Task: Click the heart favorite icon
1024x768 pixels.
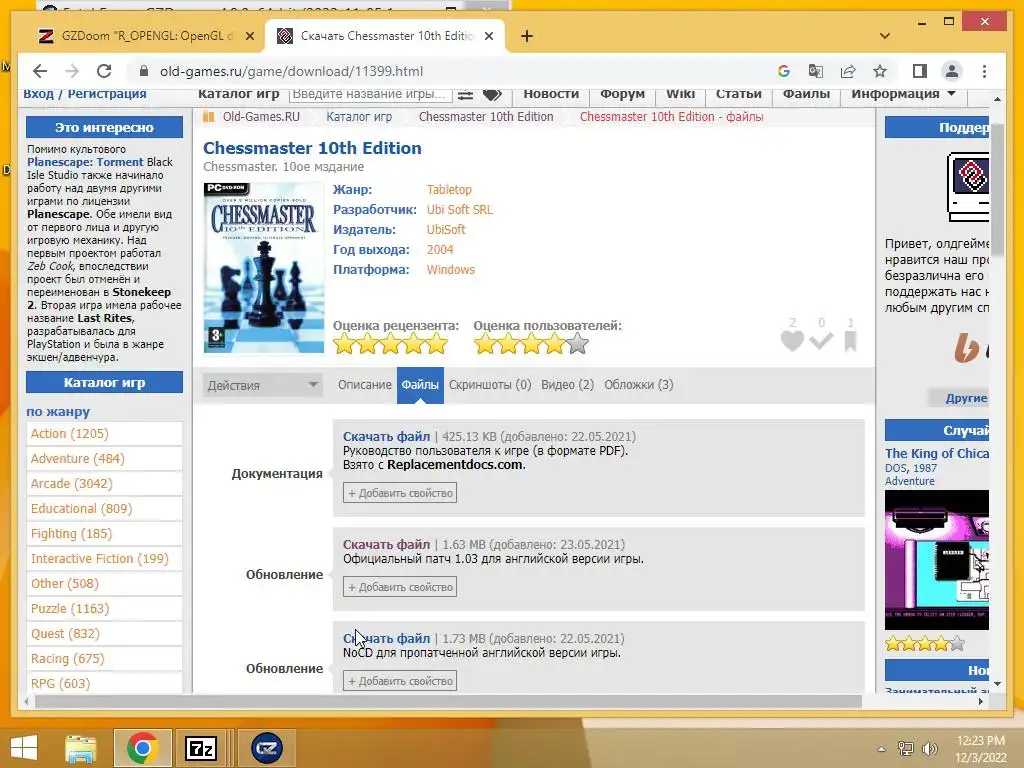Action: pyautogui.click(x=792, y=340)
